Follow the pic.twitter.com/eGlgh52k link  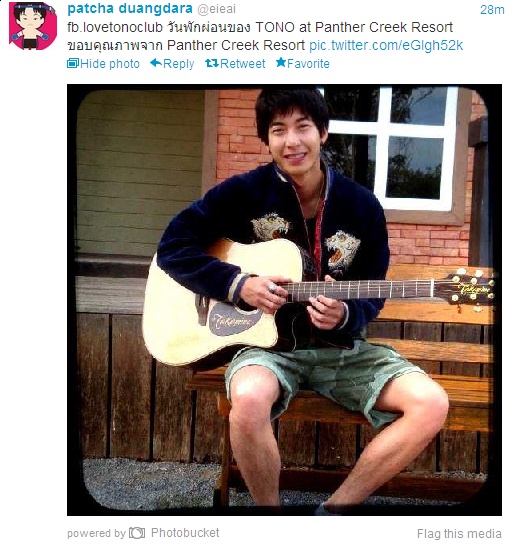pyautogui.click(x=386, y=45)
